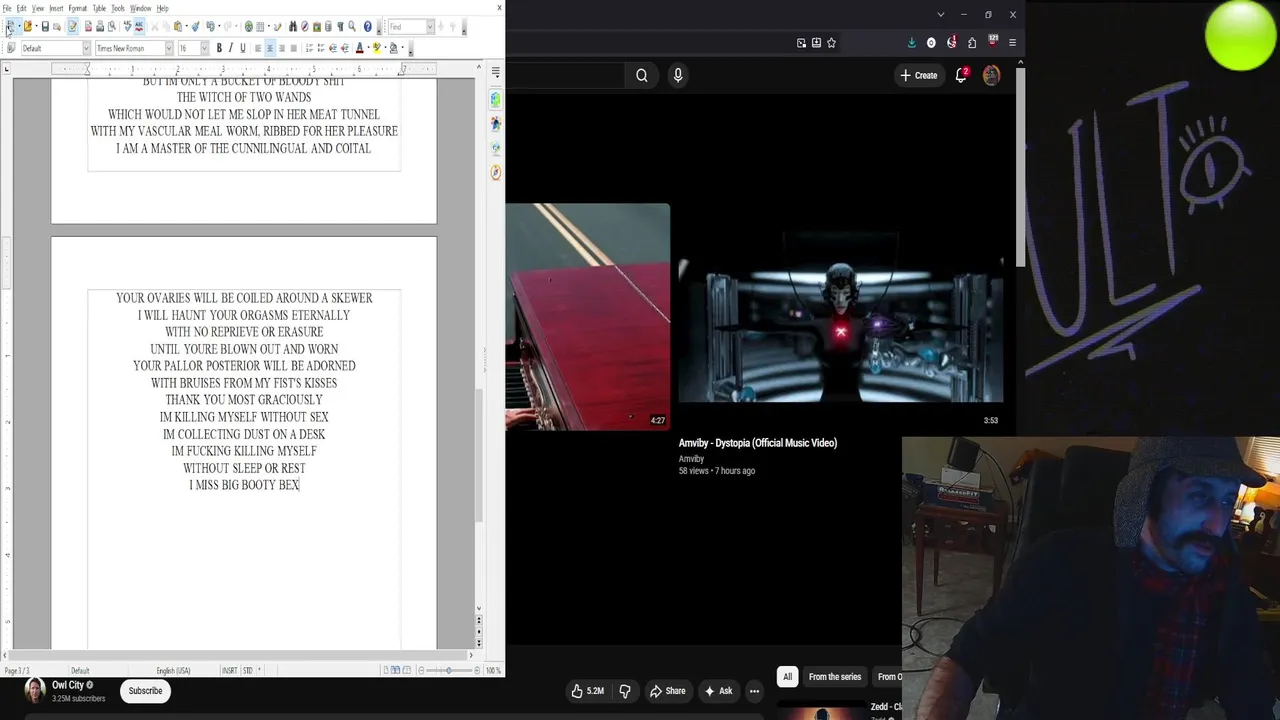Open browser extensions puzzle icon

pyautogui.click(x=972, y=43)
